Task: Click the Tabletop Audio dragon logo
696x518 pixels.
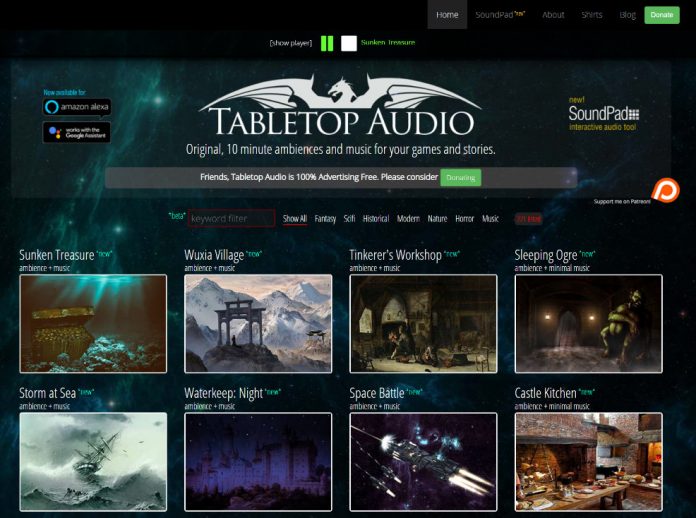Action: (340, 105)
